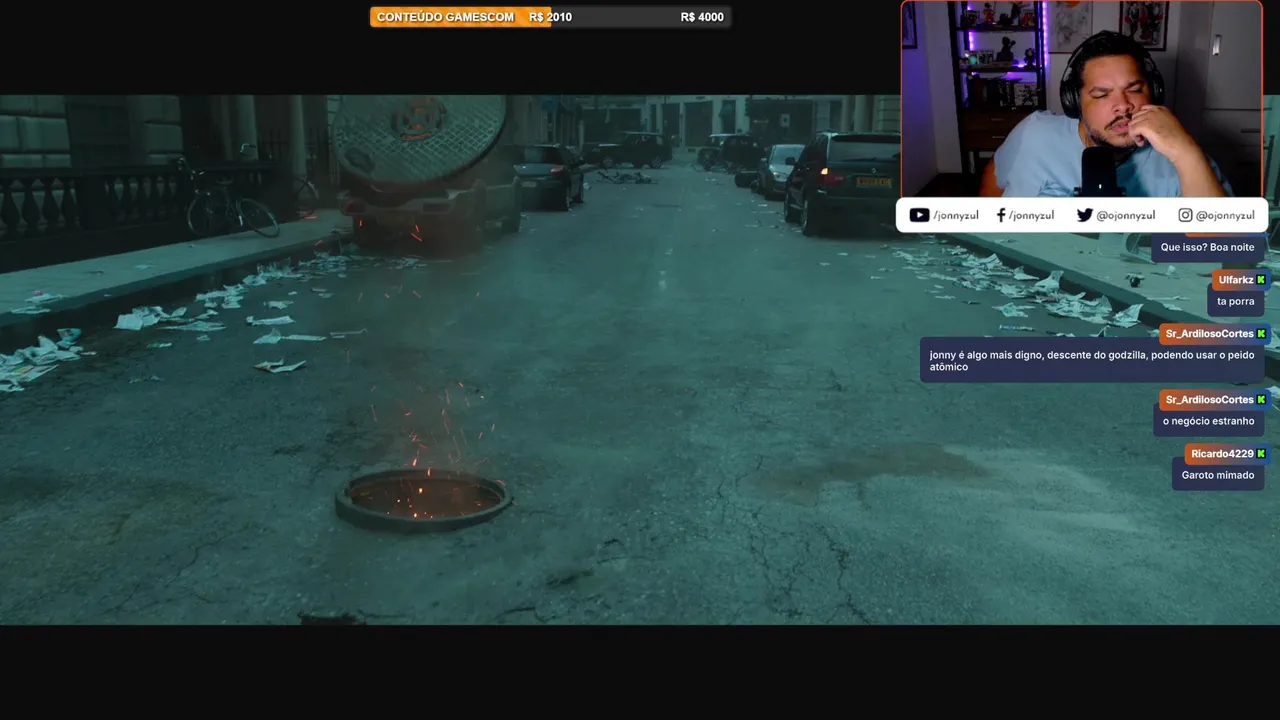Image resolution: width=1280 pixels, height=720 pixels.
Task: Click the badge beside Sr_ArdilosoCortes above the godzilla message
Action: click(x=1261, y=334)
